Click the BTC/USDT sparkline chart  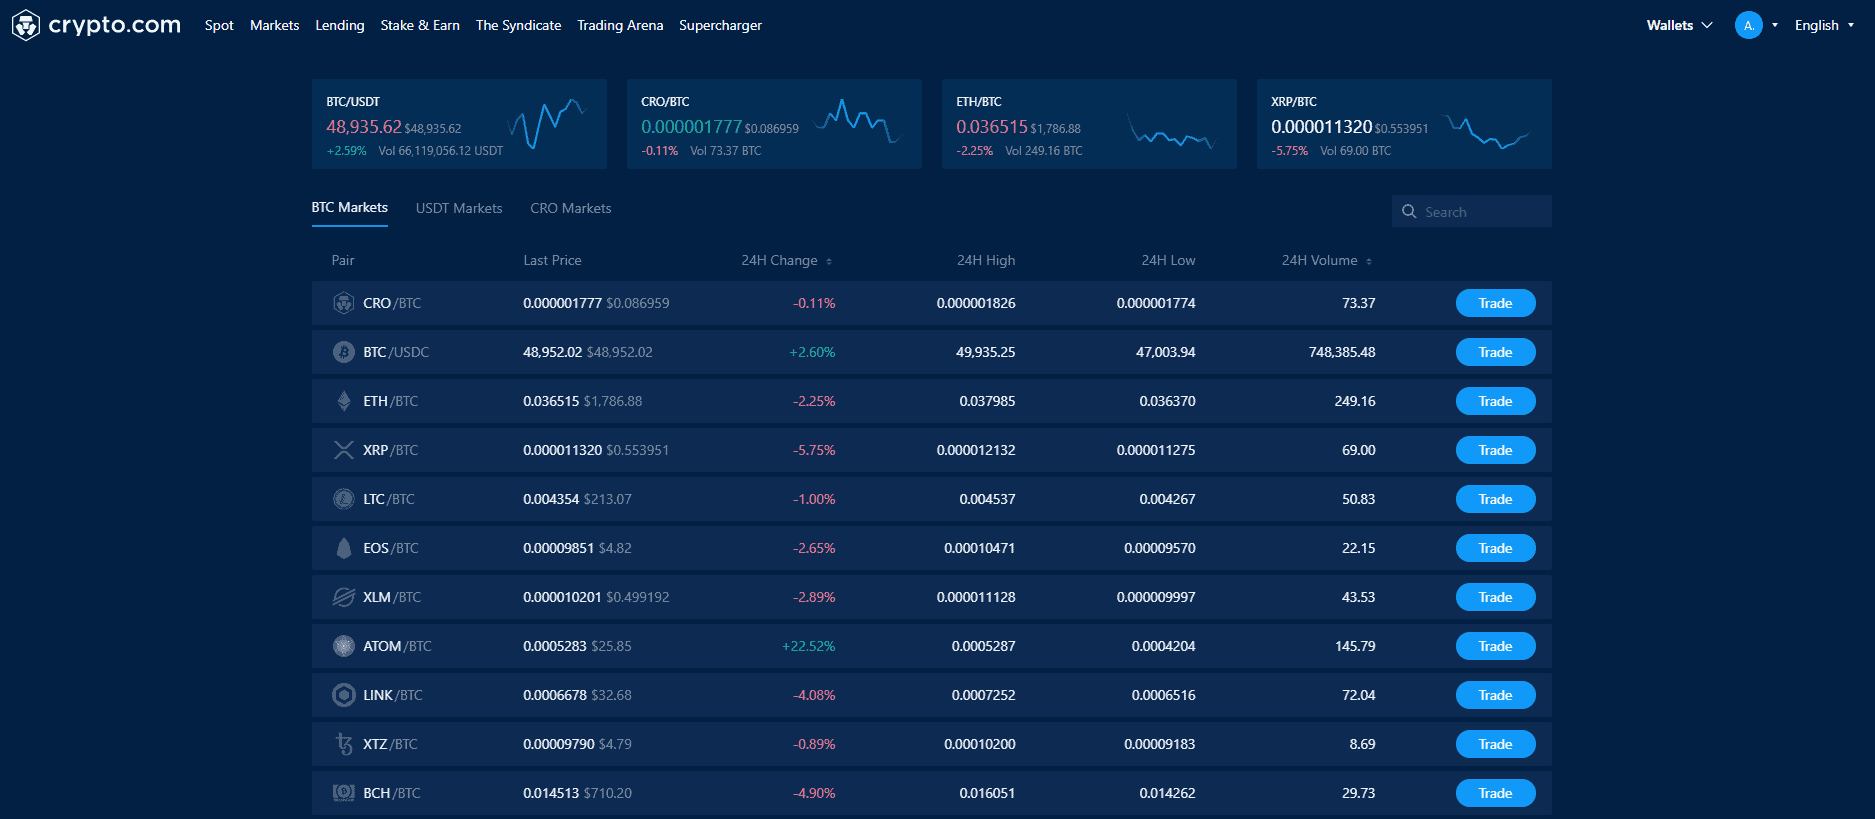pos(547,124)
